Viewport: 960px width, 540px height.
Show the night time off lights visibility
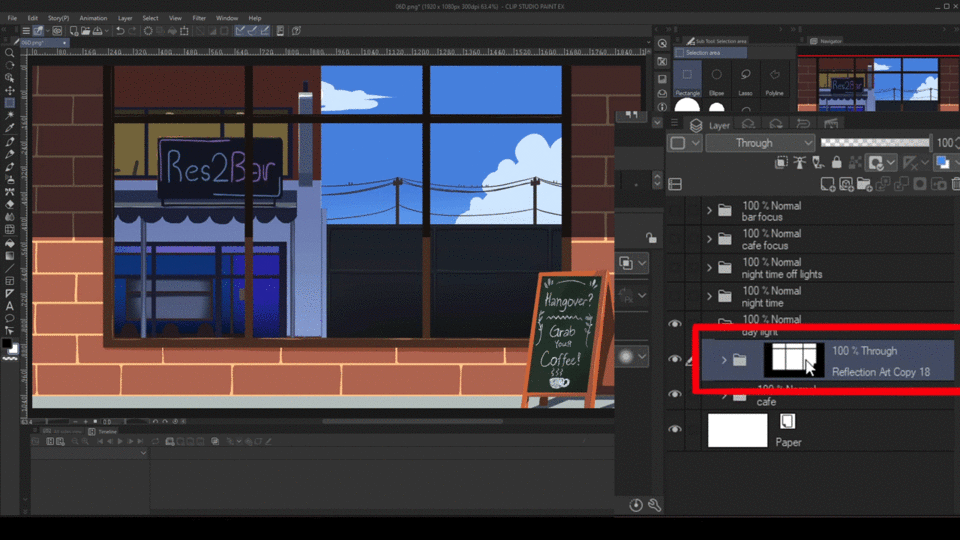675,268
